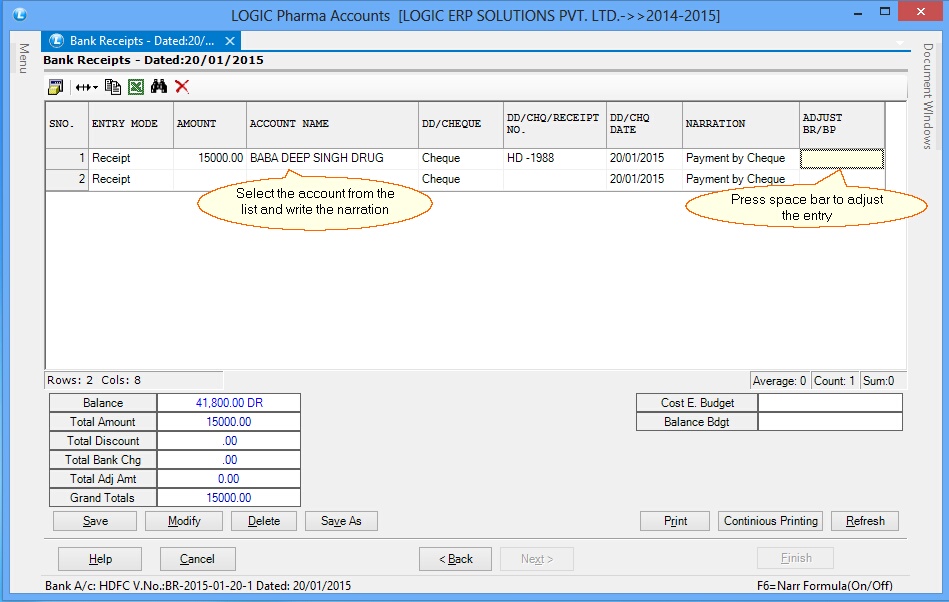Select the Adjust BR/BP cell in row 1
Screen dimensions: 949x602
(842, 158)
